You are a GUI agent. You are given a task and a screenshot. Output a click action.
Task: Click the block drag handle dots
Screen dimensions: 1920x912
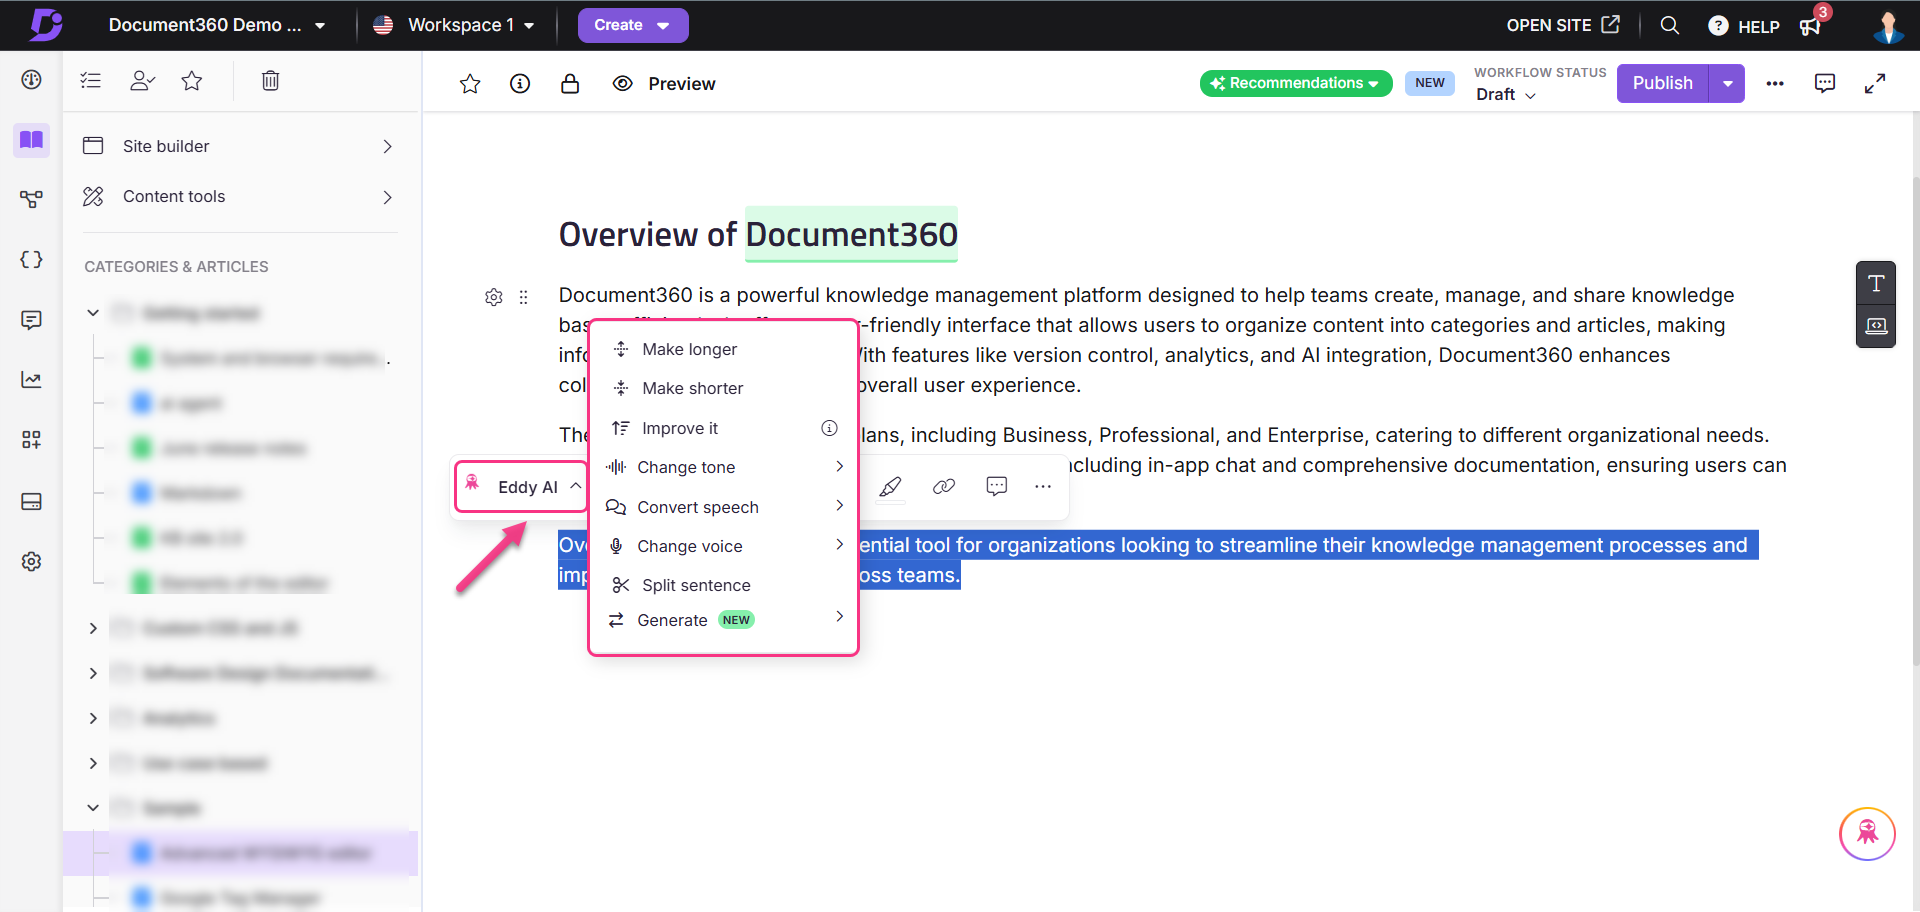click(523, 297)
